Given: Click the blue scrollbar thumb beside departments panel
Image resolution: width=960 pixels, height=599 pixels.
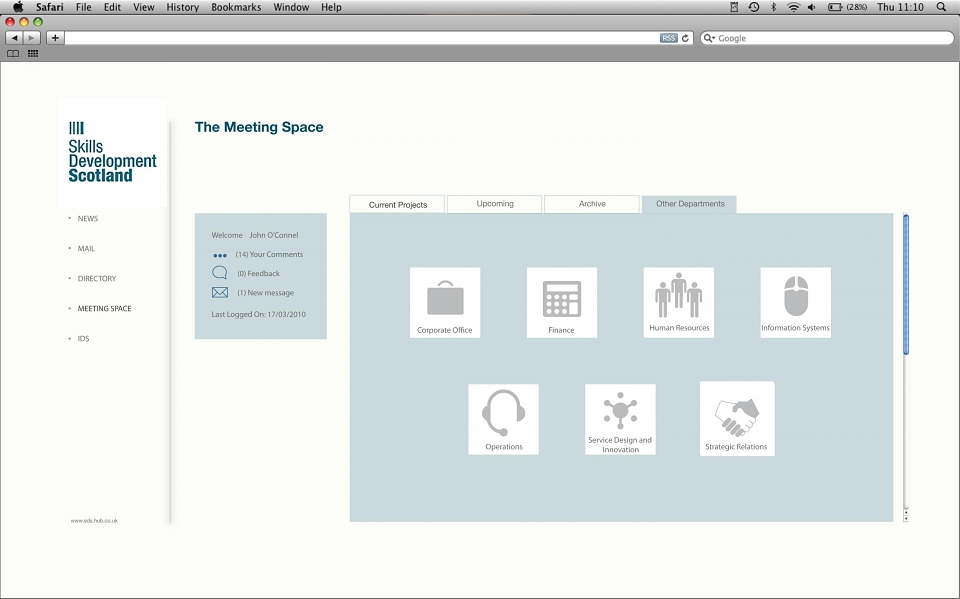Looking at the screenshot, I should click(906, 284).
